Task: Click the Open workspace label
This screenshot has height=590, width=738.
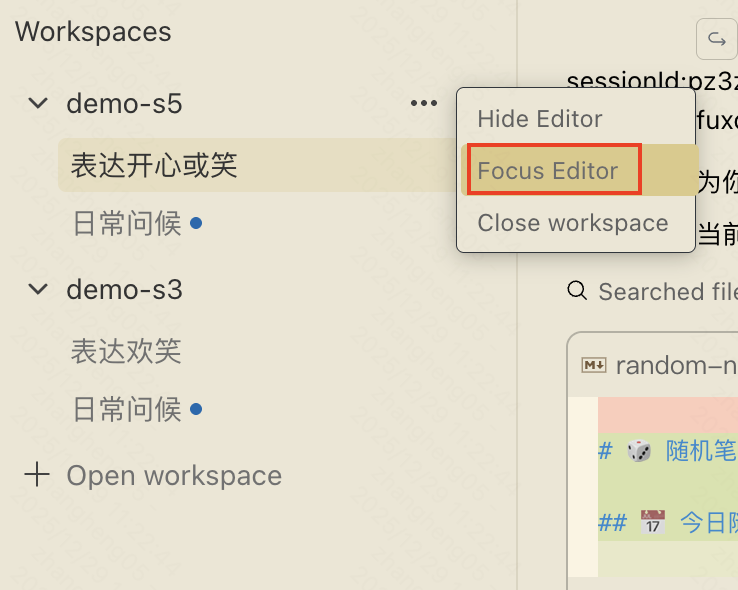Action: (x=174, y=475)
